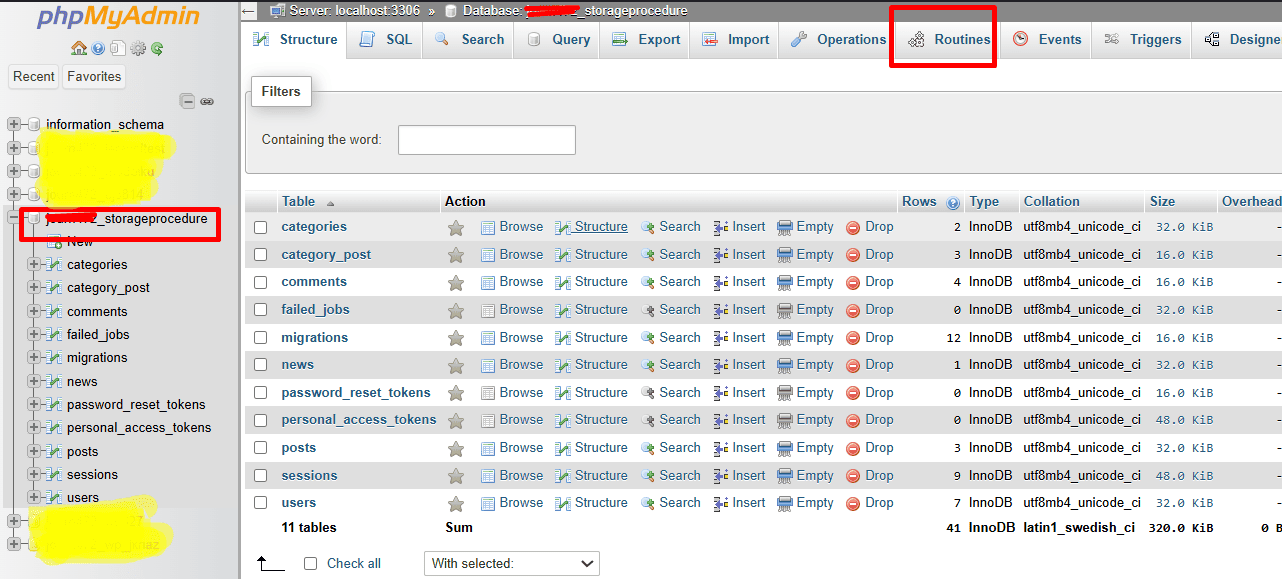The image size is (1282, 579).
Task: Click Drop for the sessions table
Action: click(x=870, y=476)
